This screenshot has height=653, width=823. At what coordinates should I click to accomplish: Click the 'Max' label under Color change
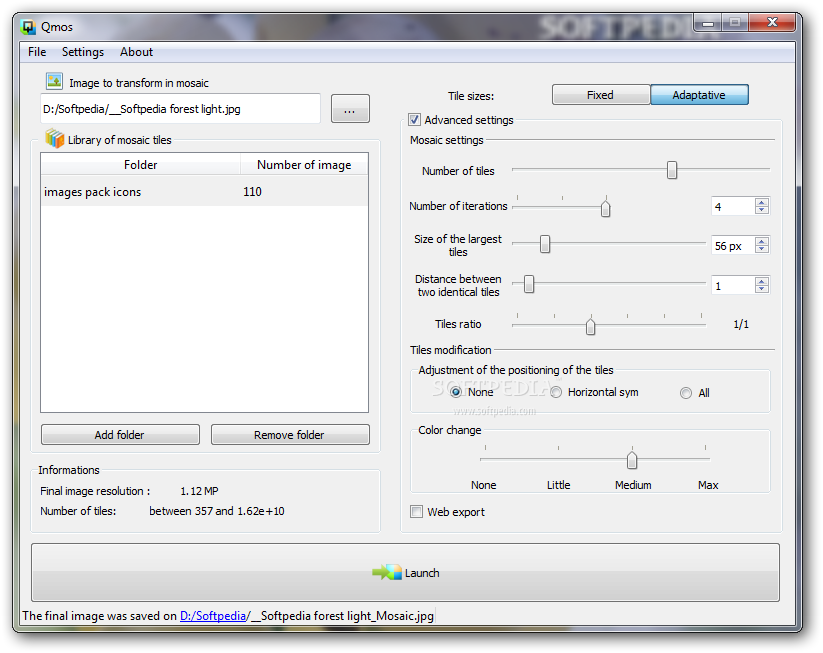tap(708, 485)
